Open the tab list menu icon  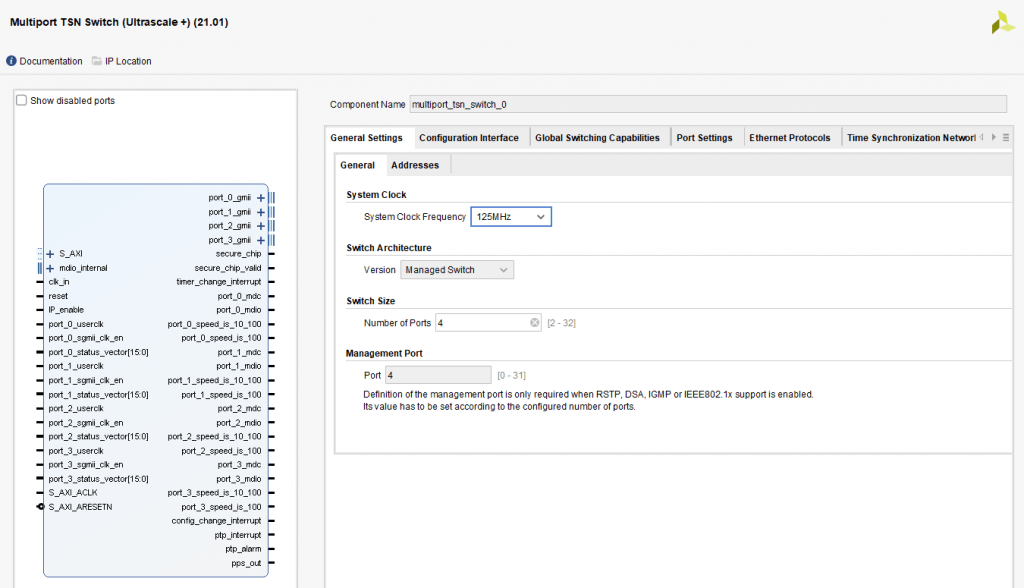coord(1006,138)
